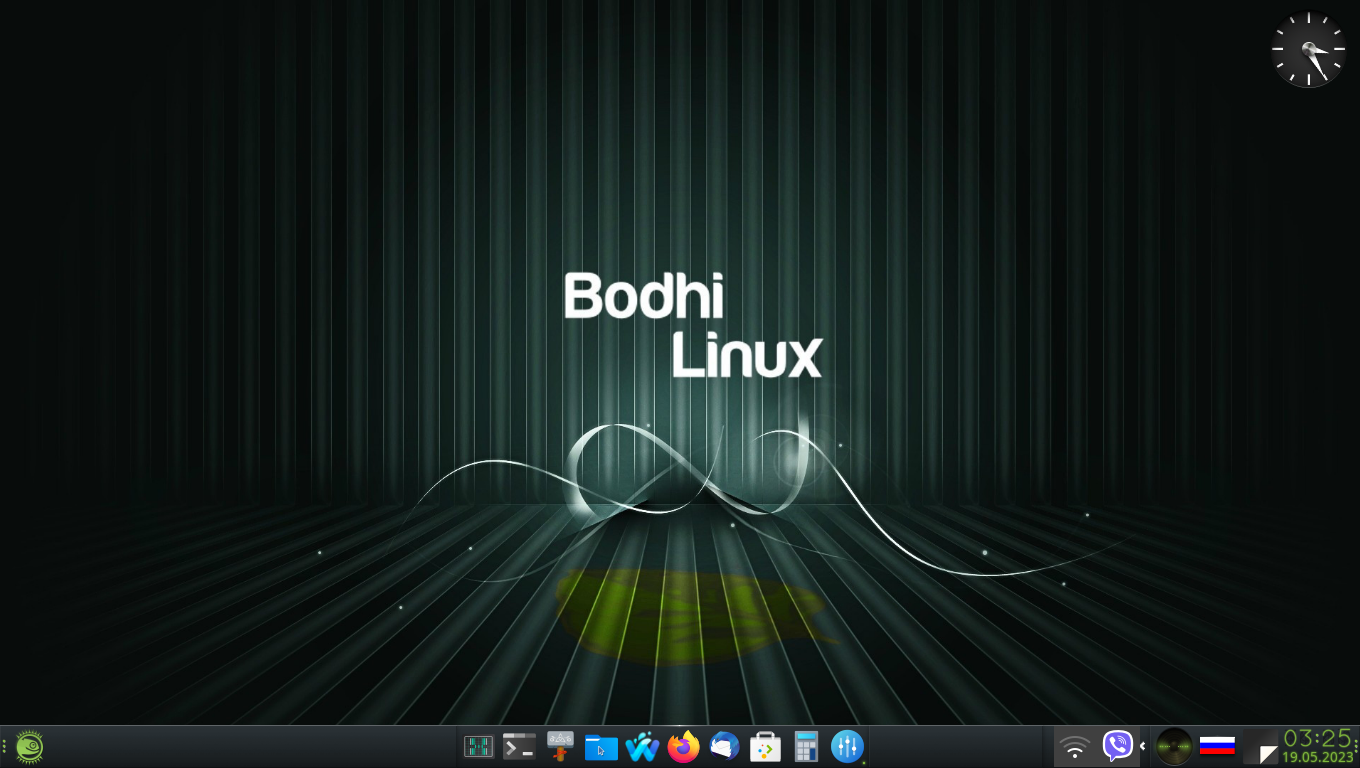Open the openSUSE application launcher menu

pos(29,746)
